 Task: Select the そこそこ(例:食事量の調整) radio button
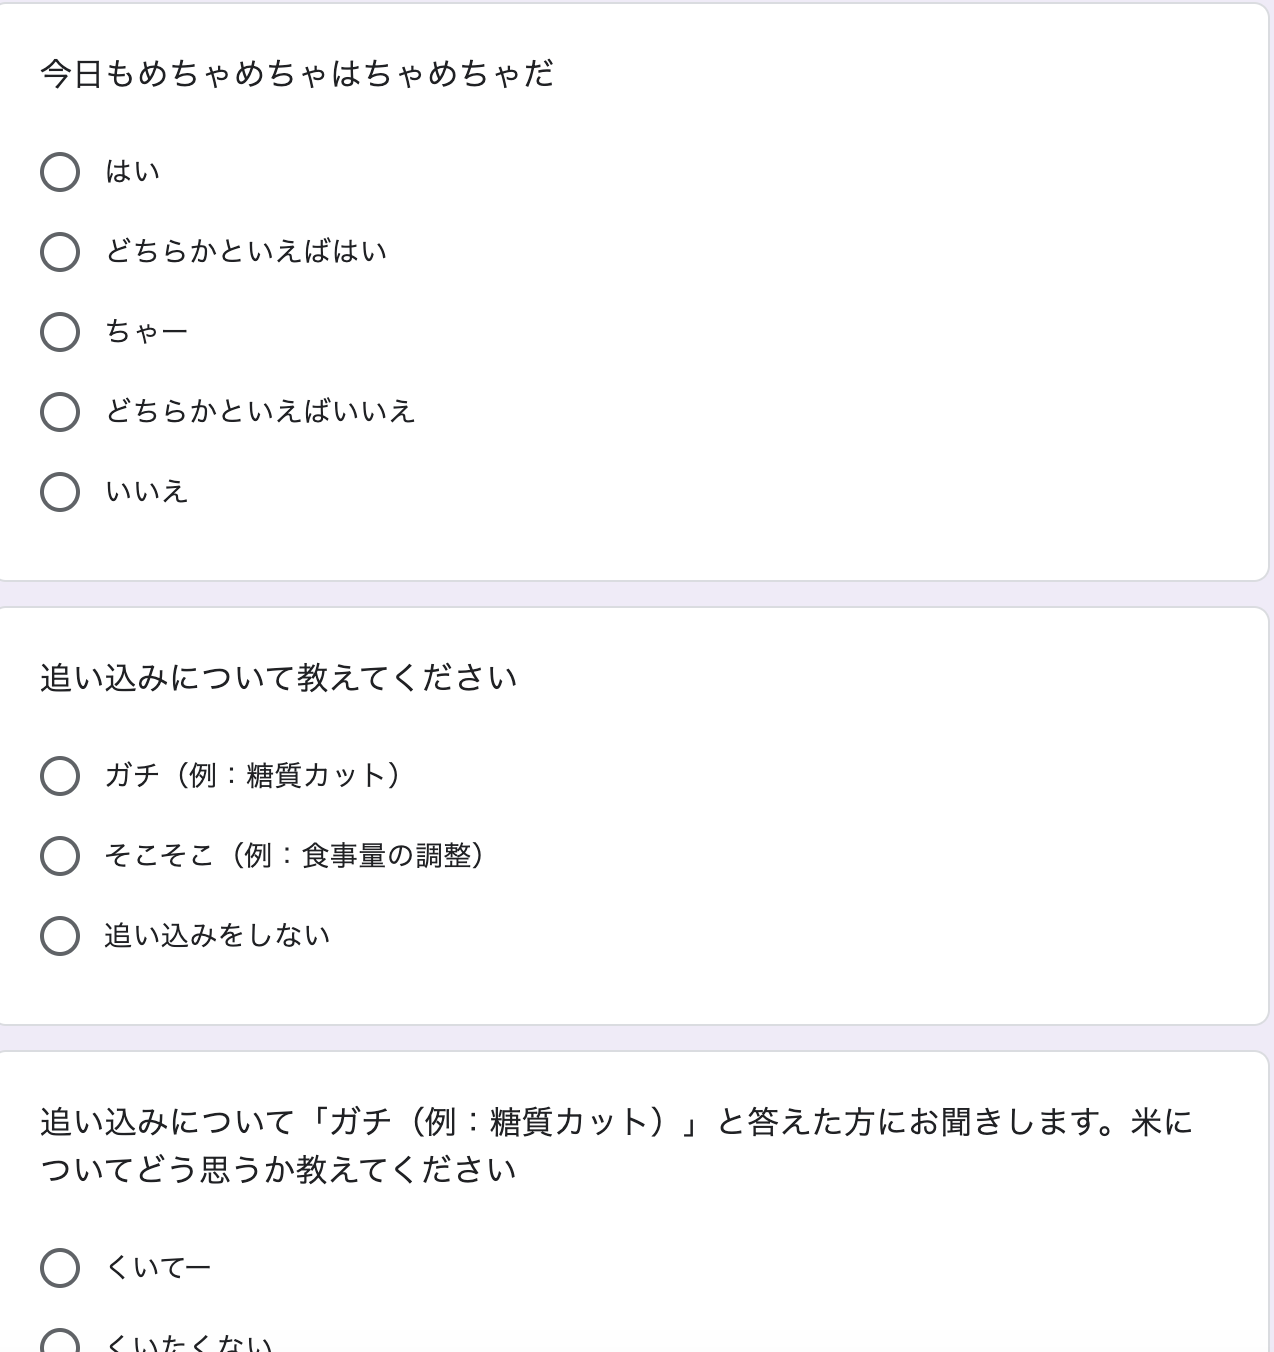click(x=60, y=856)
